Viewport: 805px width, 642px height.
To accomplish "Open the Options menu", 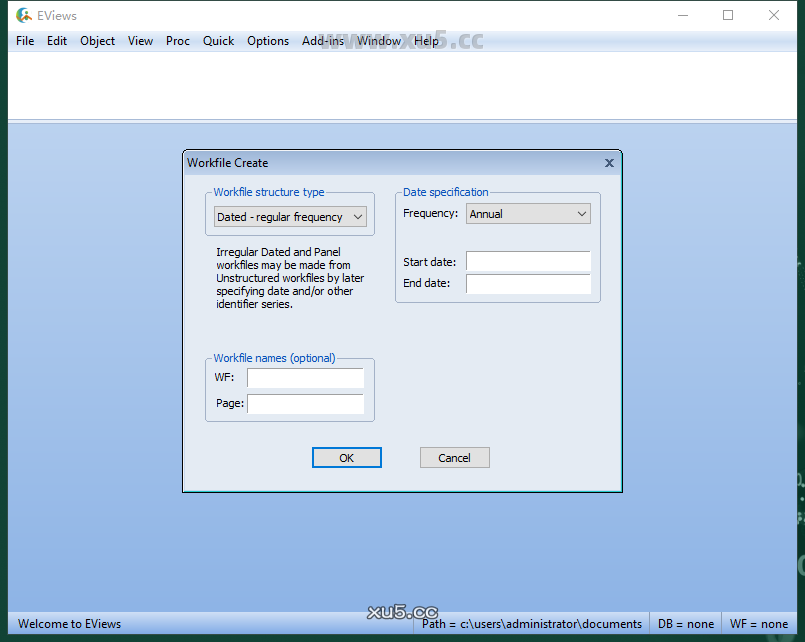I will pos(268,41).
